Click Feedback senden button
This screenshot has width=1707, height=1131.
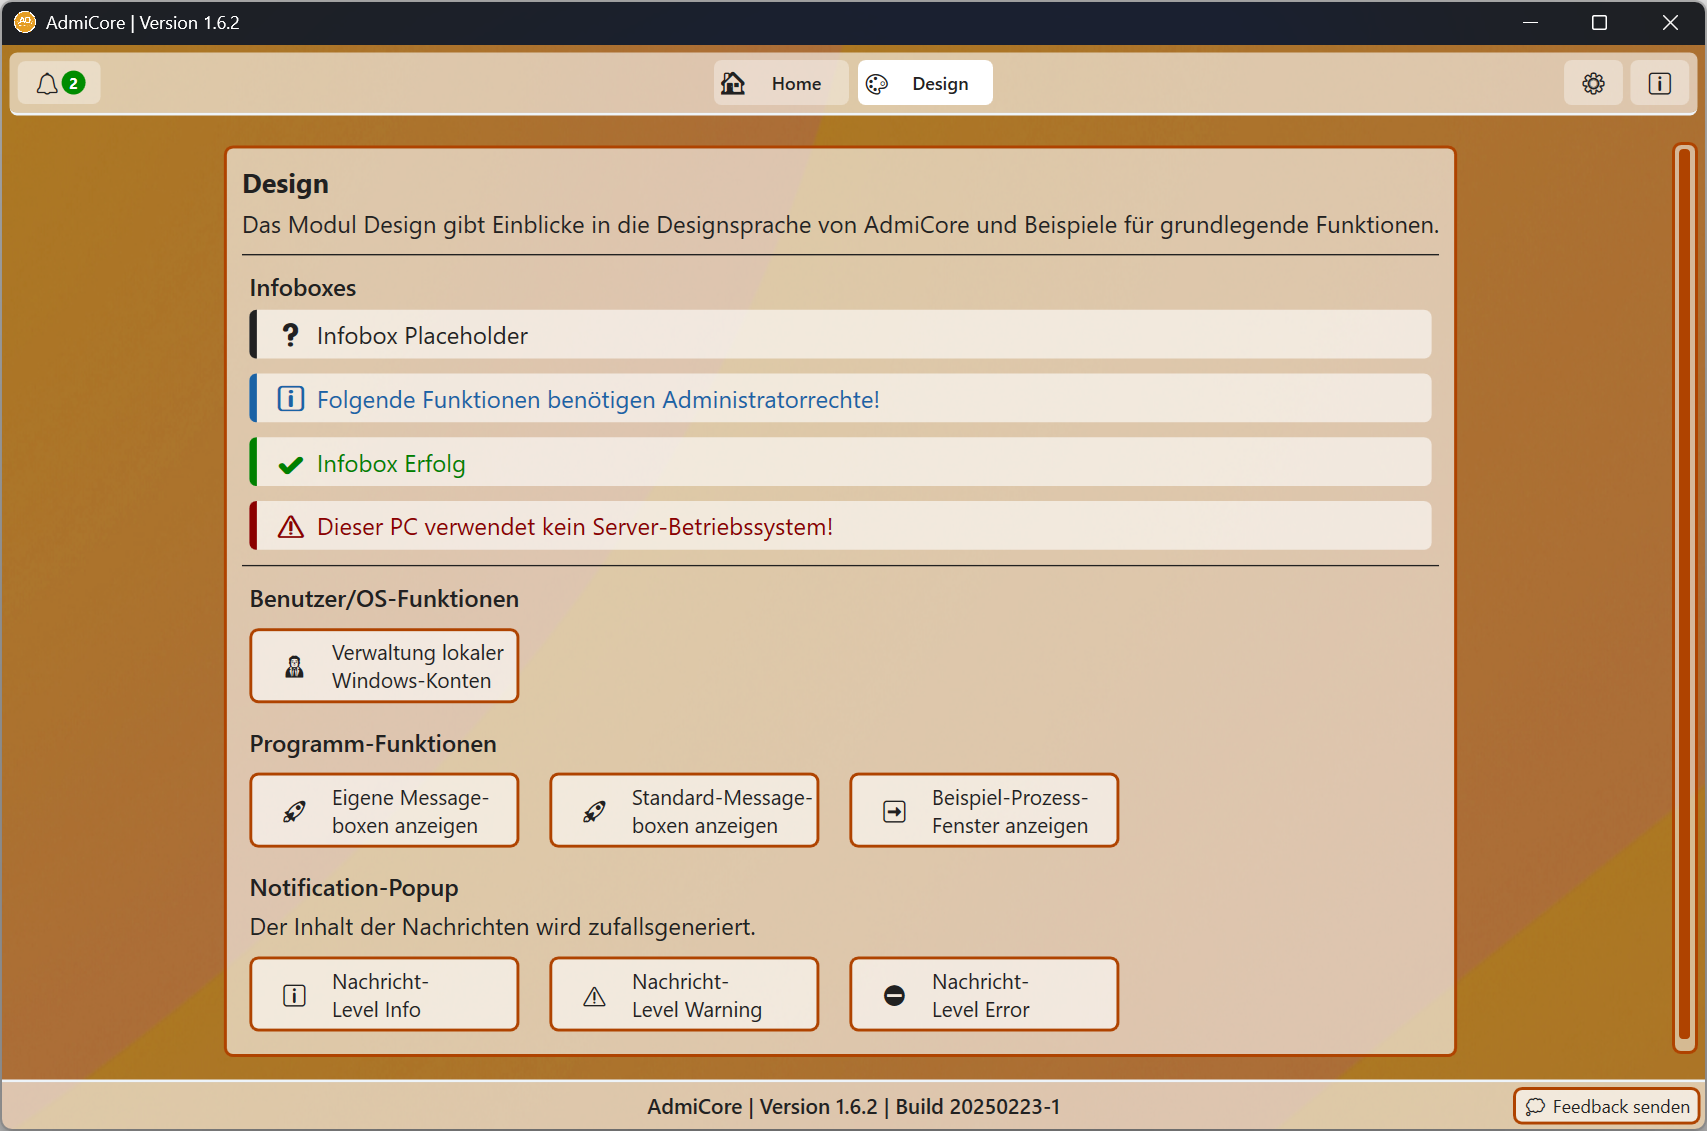(x=1607, y=1106)
